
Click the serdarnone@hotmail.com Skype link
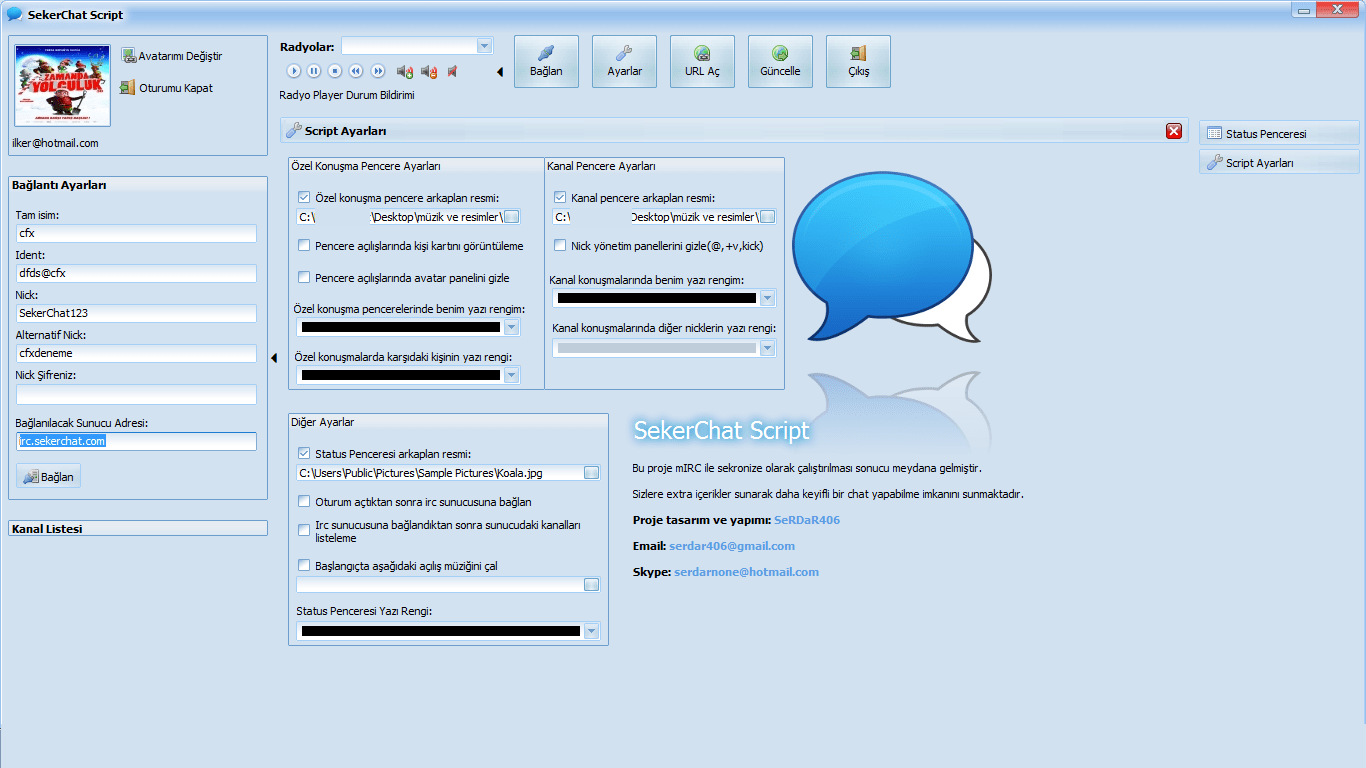tap(746, 572)
